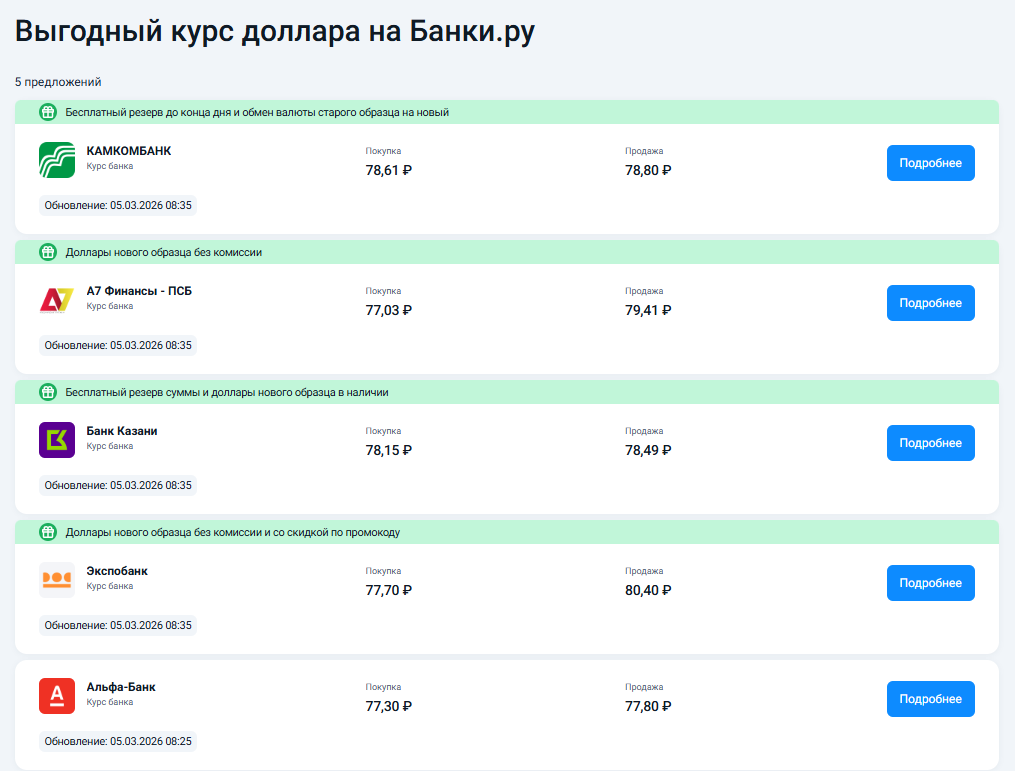Click the selling rate 78,49 ₽ of Банк Казани
Image resolution: width=1015 pixels, height=771 pixels.
point(646,450)
